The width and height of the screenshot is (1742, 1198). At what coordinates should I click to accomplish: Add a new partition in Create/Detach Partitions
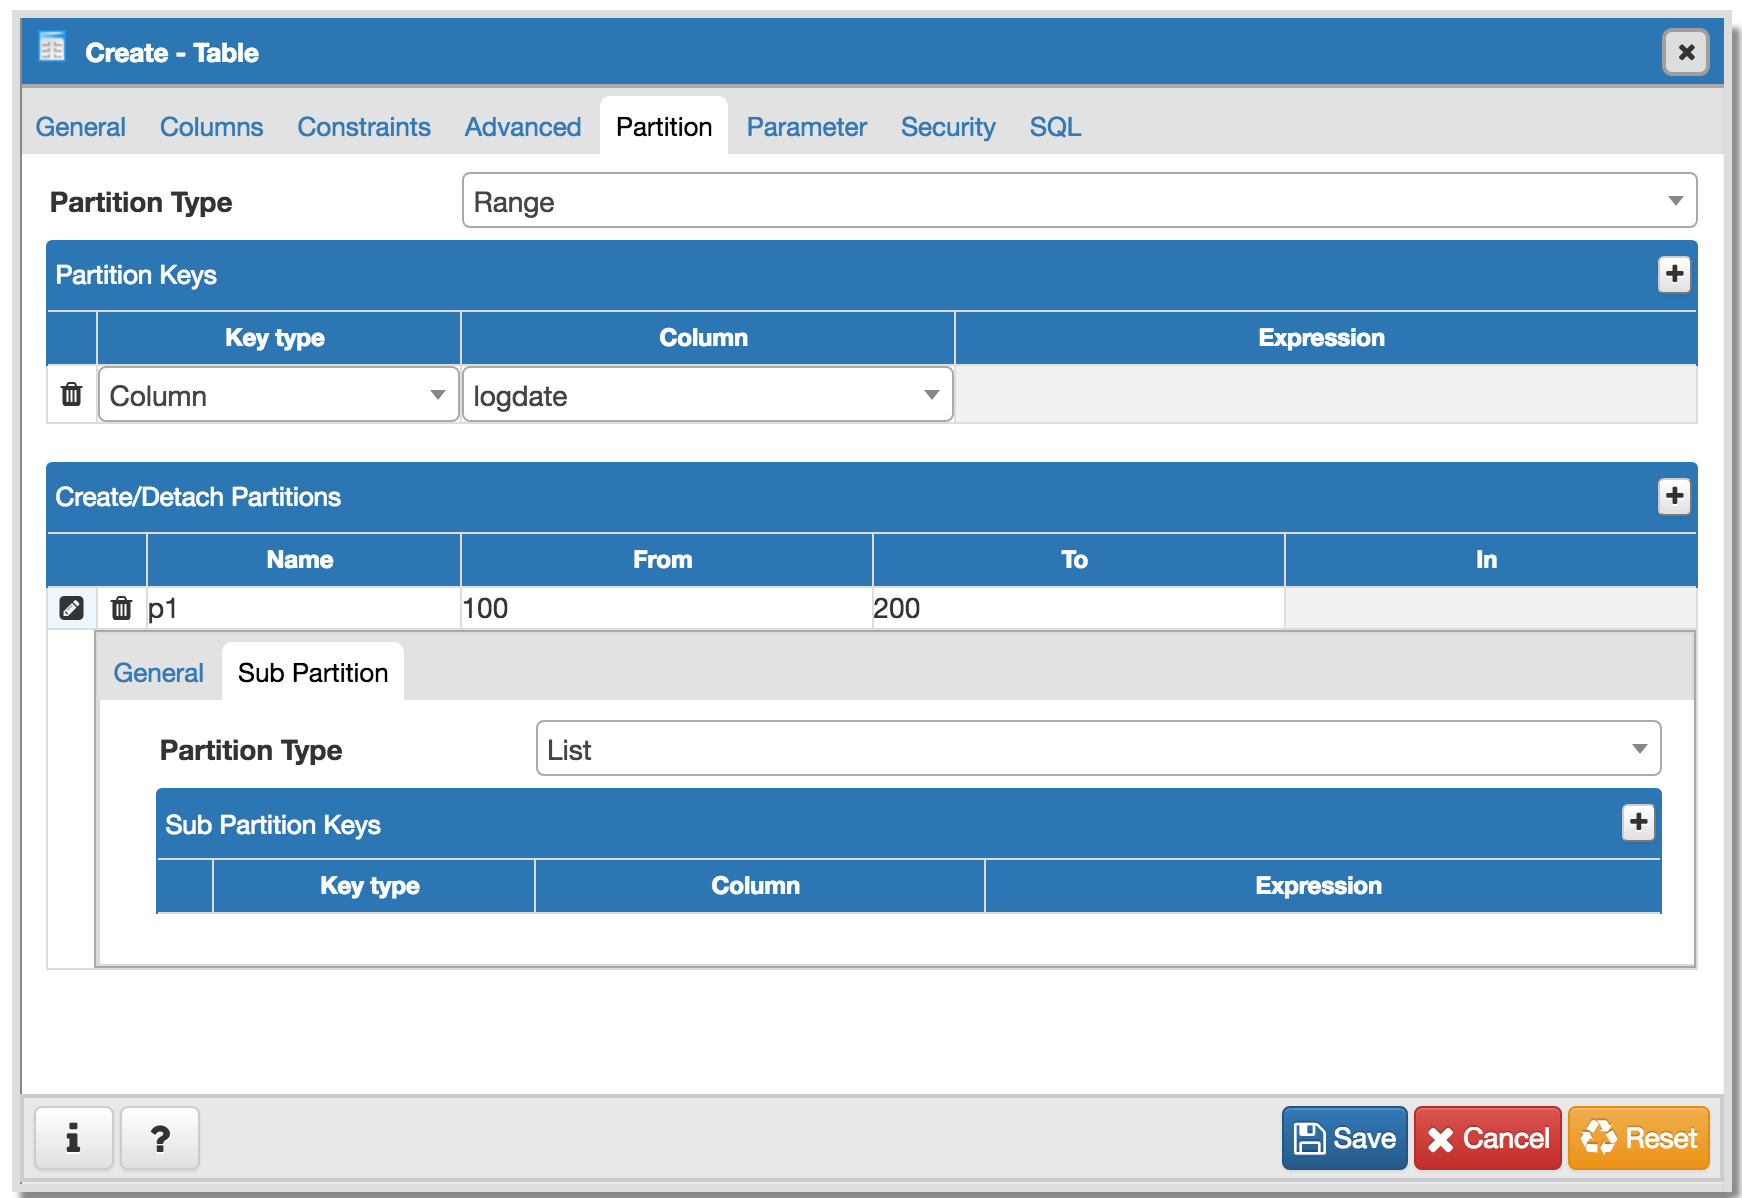point(1674,496)
